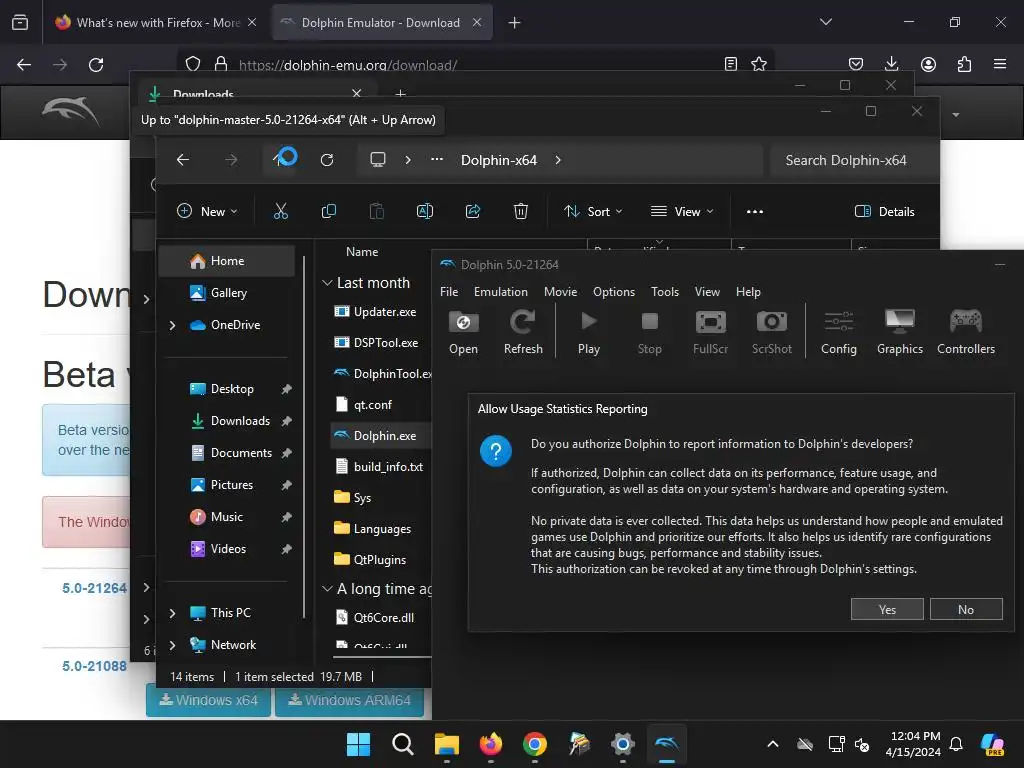Image resolution: width=1024 pixels, height=768 pixels.
Task: Expand the OneDrive tree node
Action: tap(172, 325)
